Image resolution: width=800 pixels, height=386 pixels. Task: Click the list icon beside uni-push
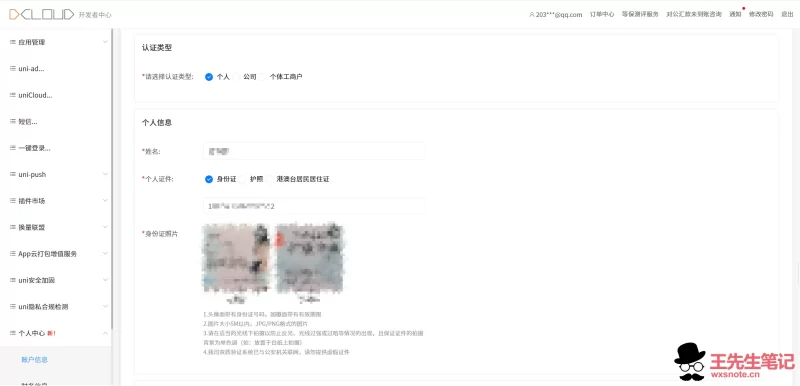13,174
